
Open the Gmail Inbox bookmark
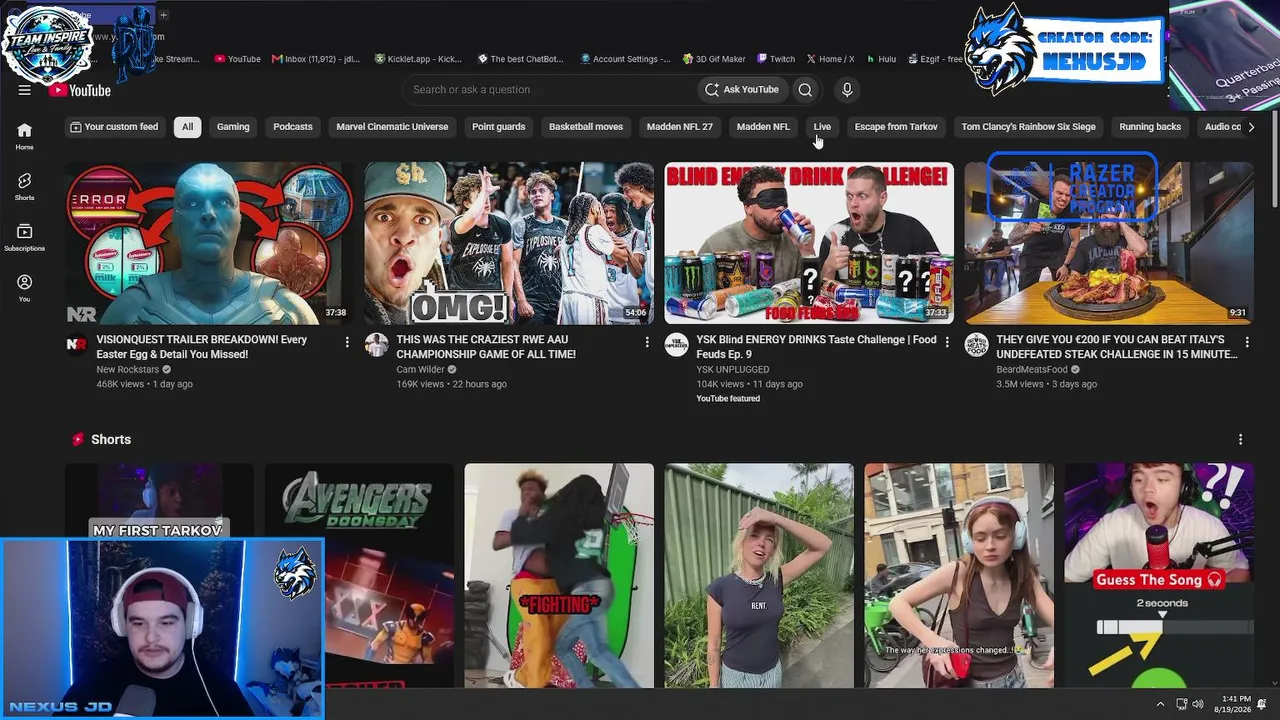click(316, 59)
